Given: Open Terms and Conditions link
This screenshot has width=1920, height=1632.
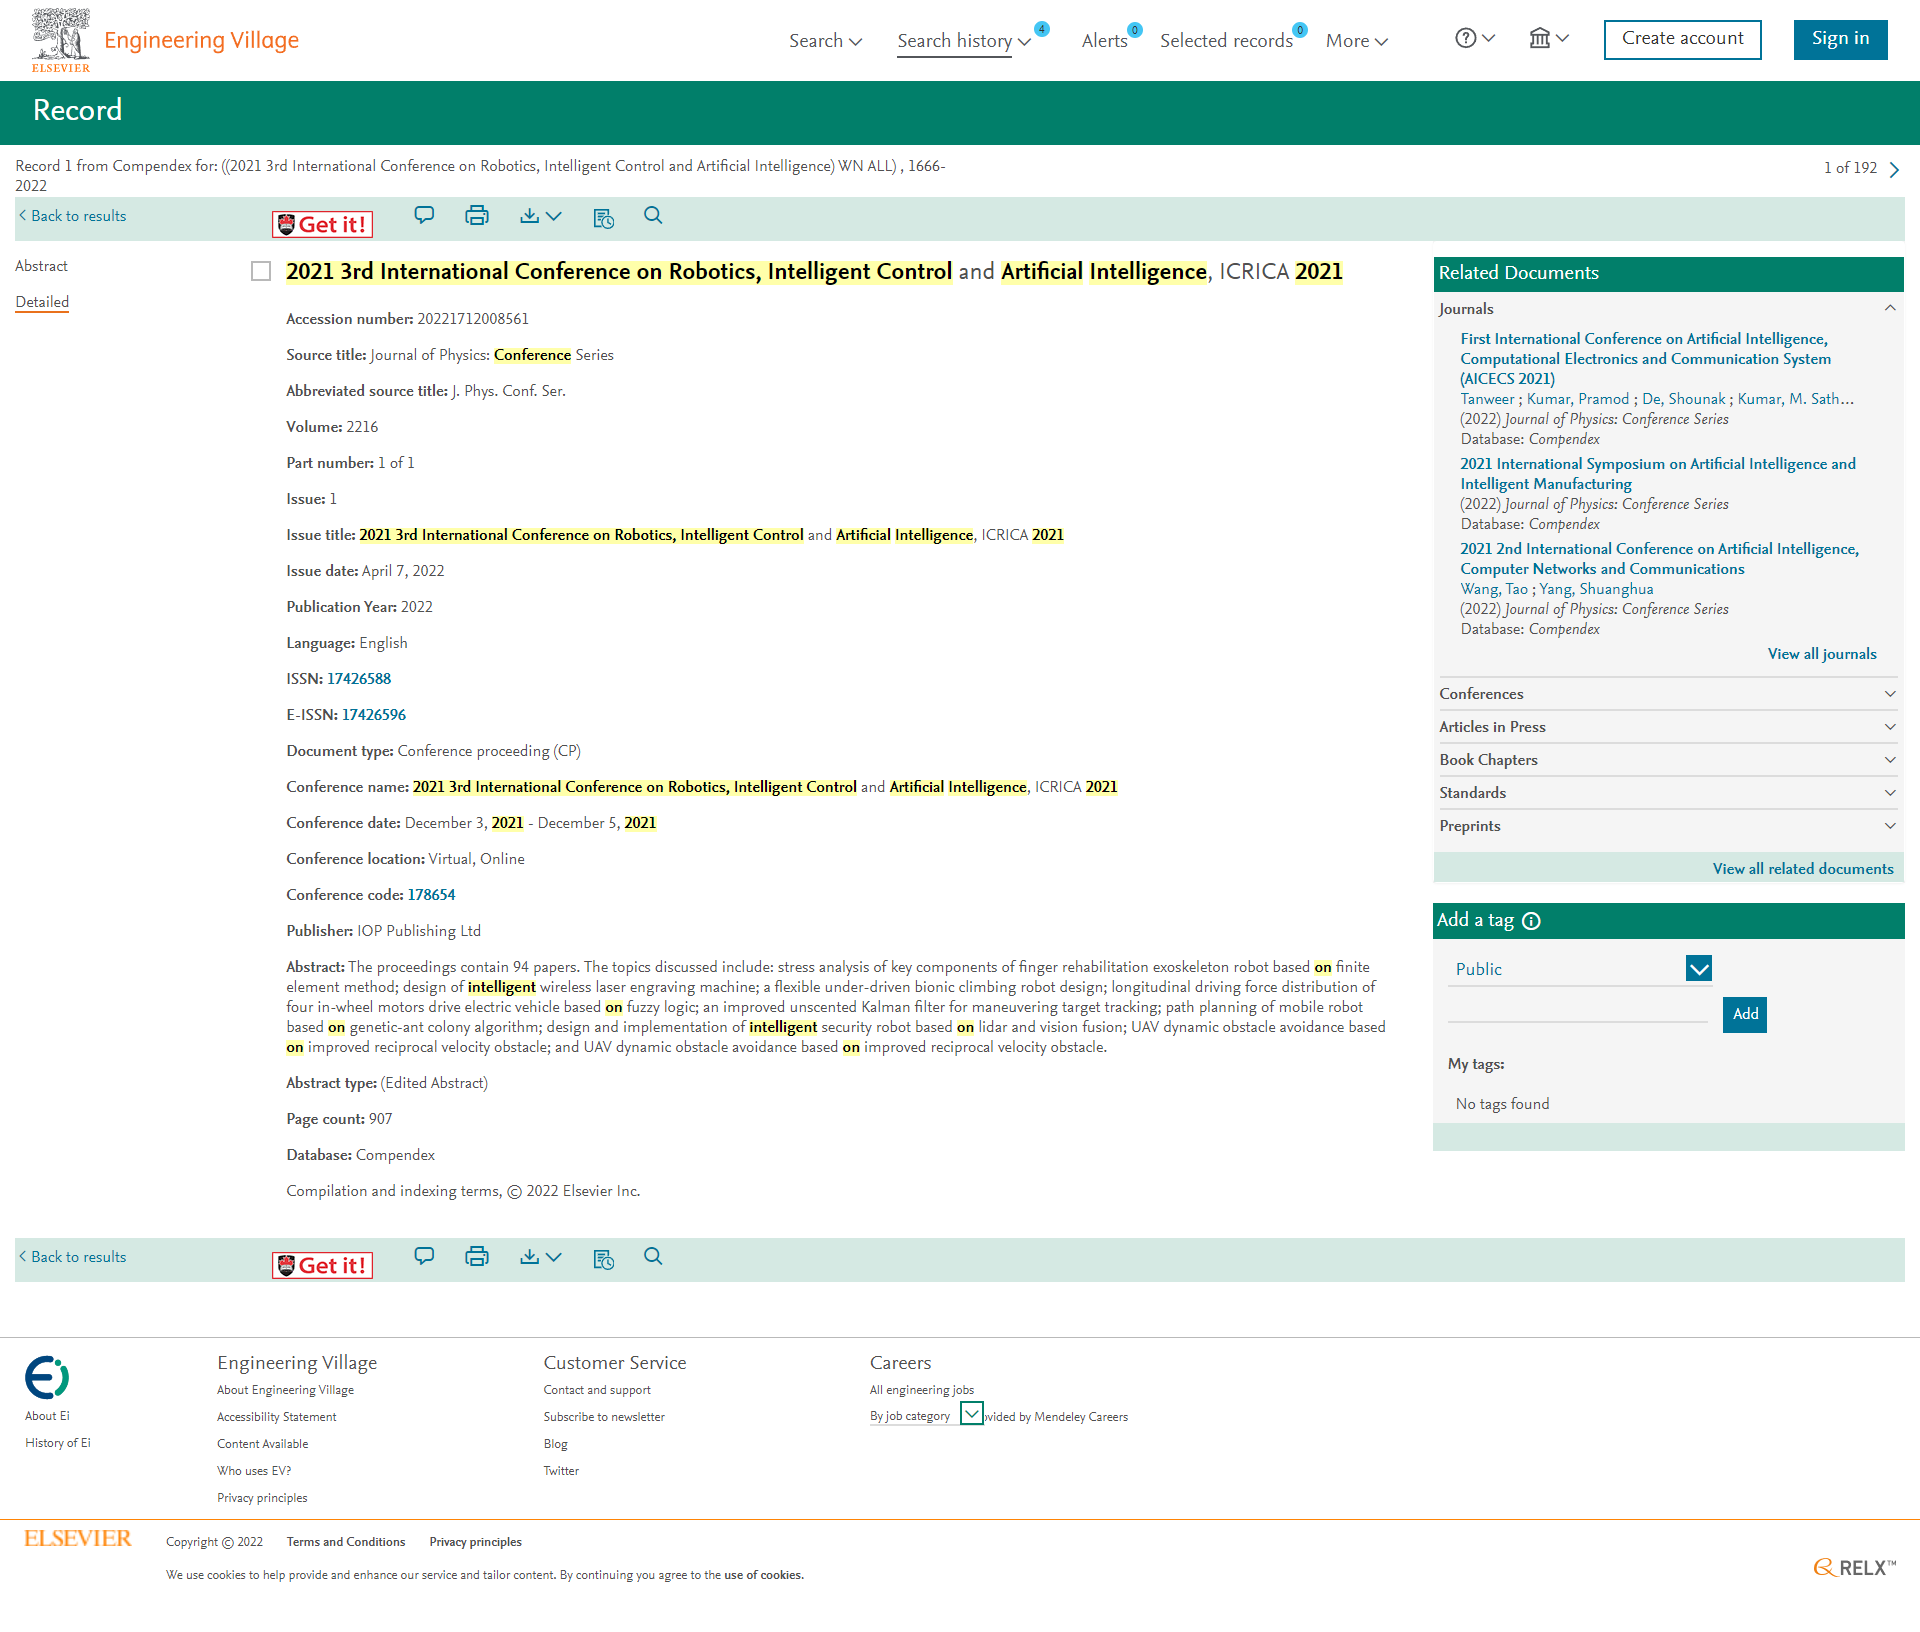Looking at the screenshot, I should coord(346,1542).
